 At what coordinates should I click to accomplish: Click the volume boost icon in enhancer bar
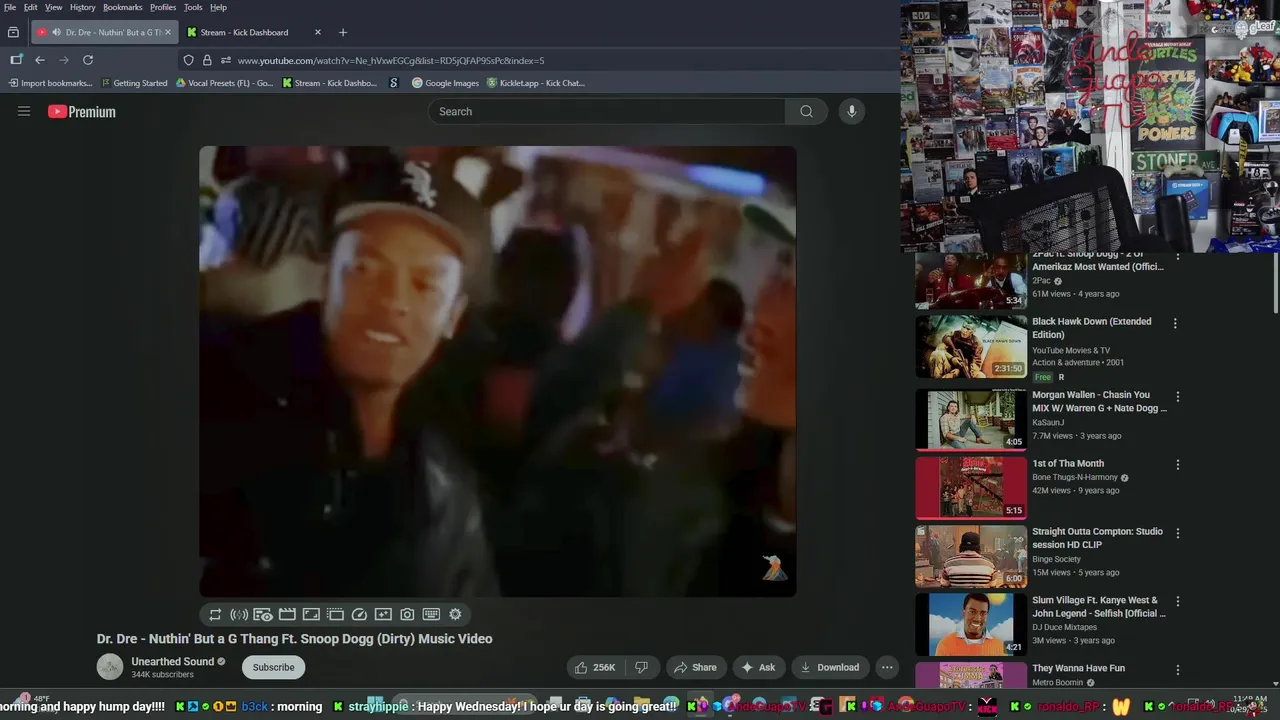pos(239,614)
